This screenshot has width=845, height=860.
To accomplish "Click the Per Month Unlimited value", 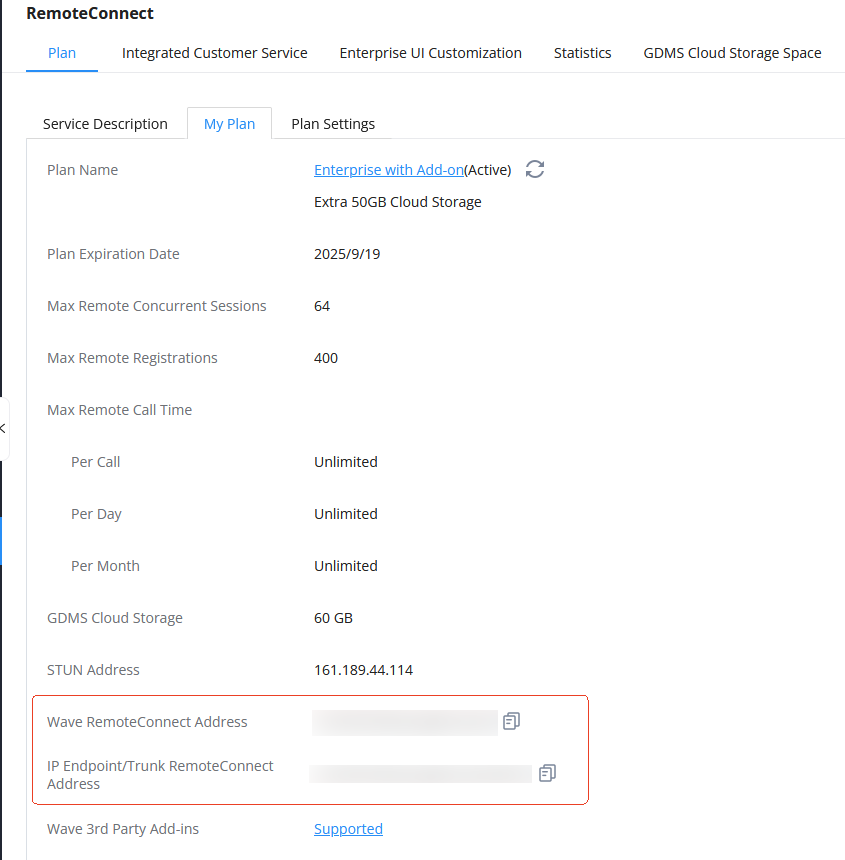I will [345, 566].
